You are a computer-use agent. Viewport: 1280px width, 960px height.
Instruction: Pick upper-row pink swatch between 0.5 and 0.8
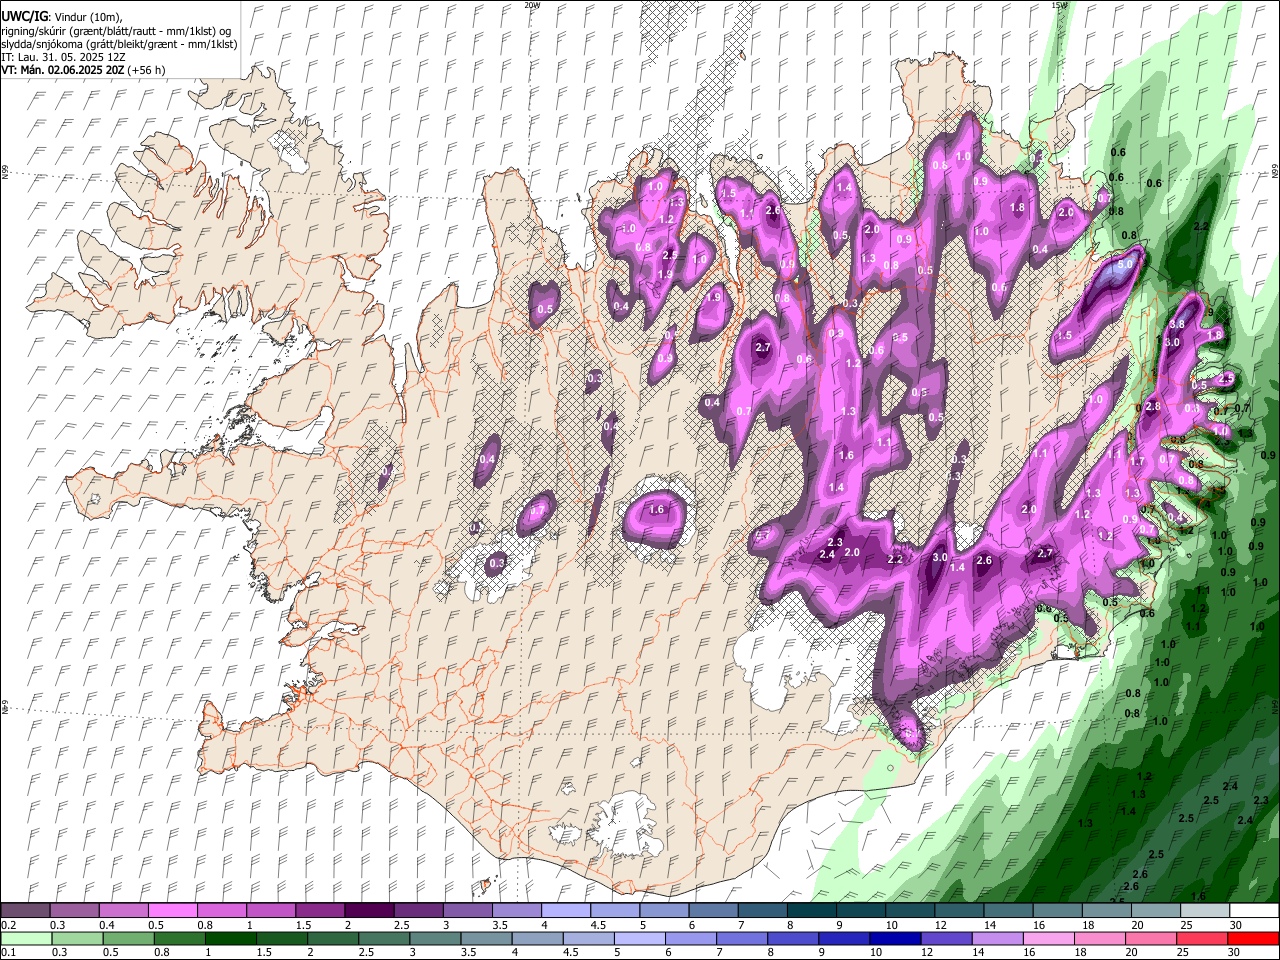click(172, 911)
